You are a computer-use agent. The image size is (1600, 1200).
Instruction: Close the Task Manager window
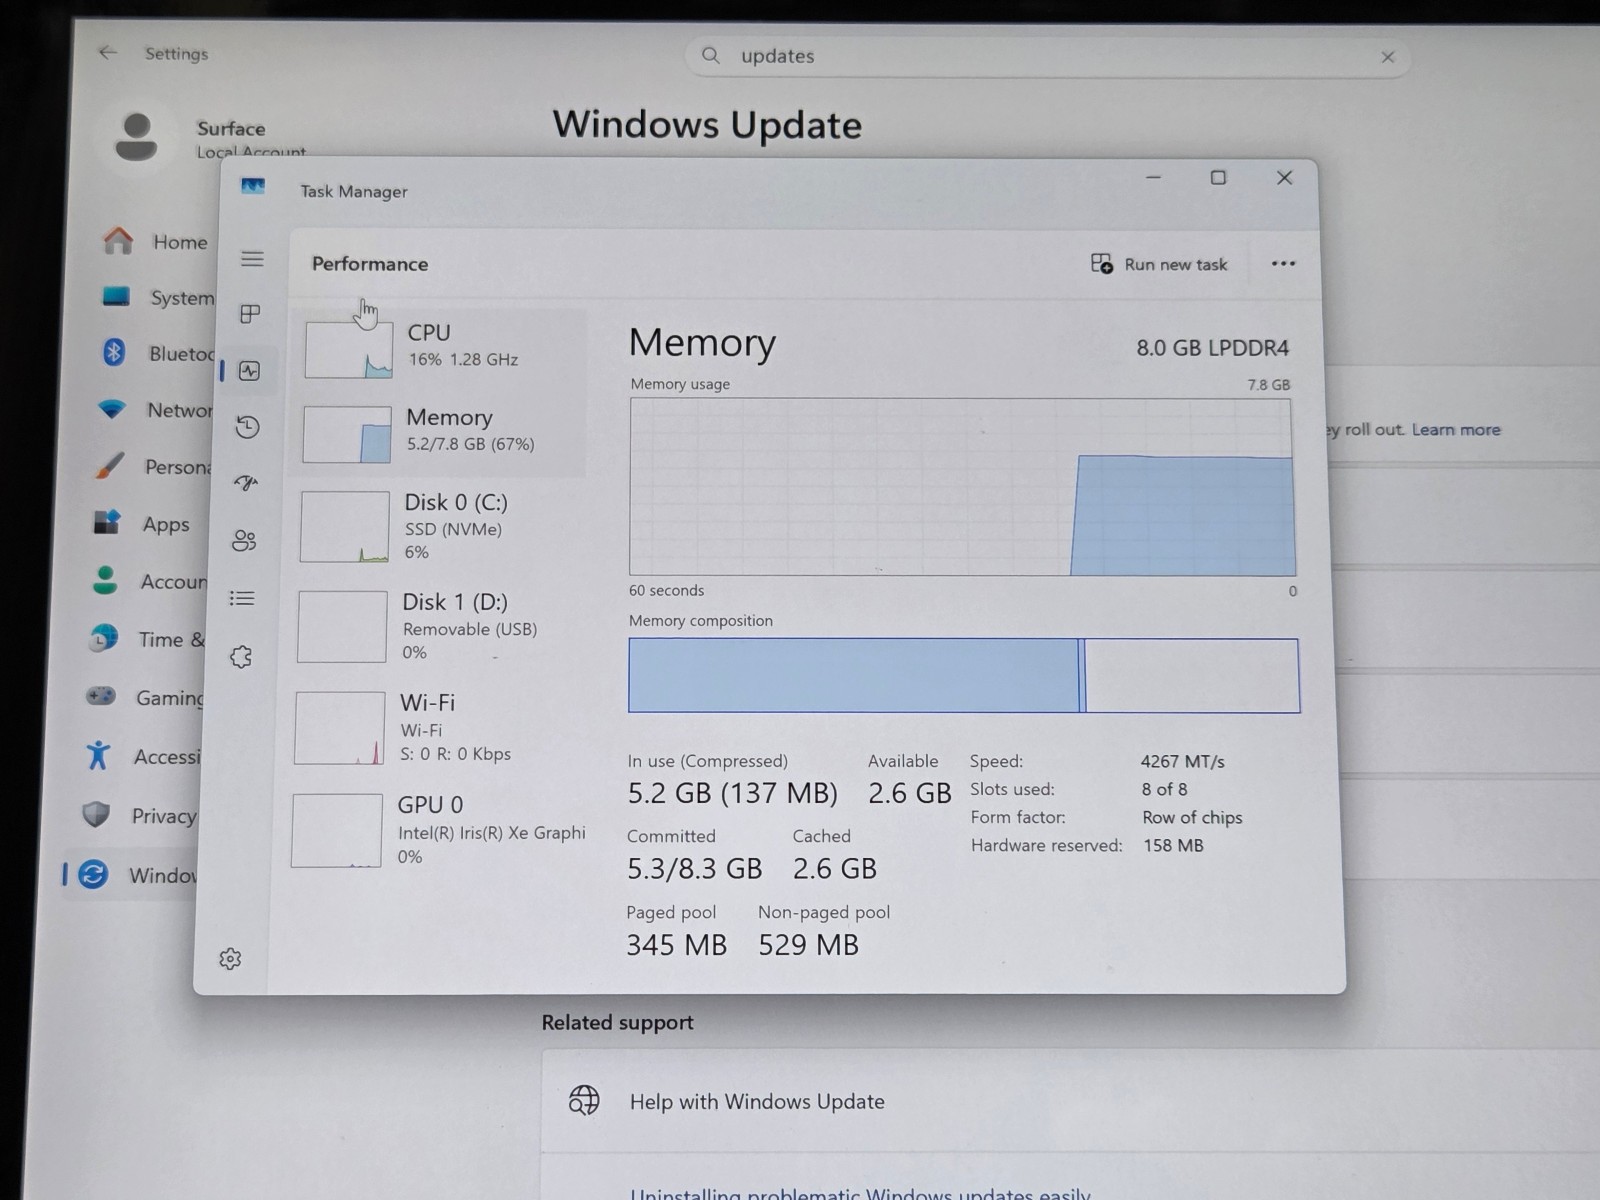point(1285,177)
